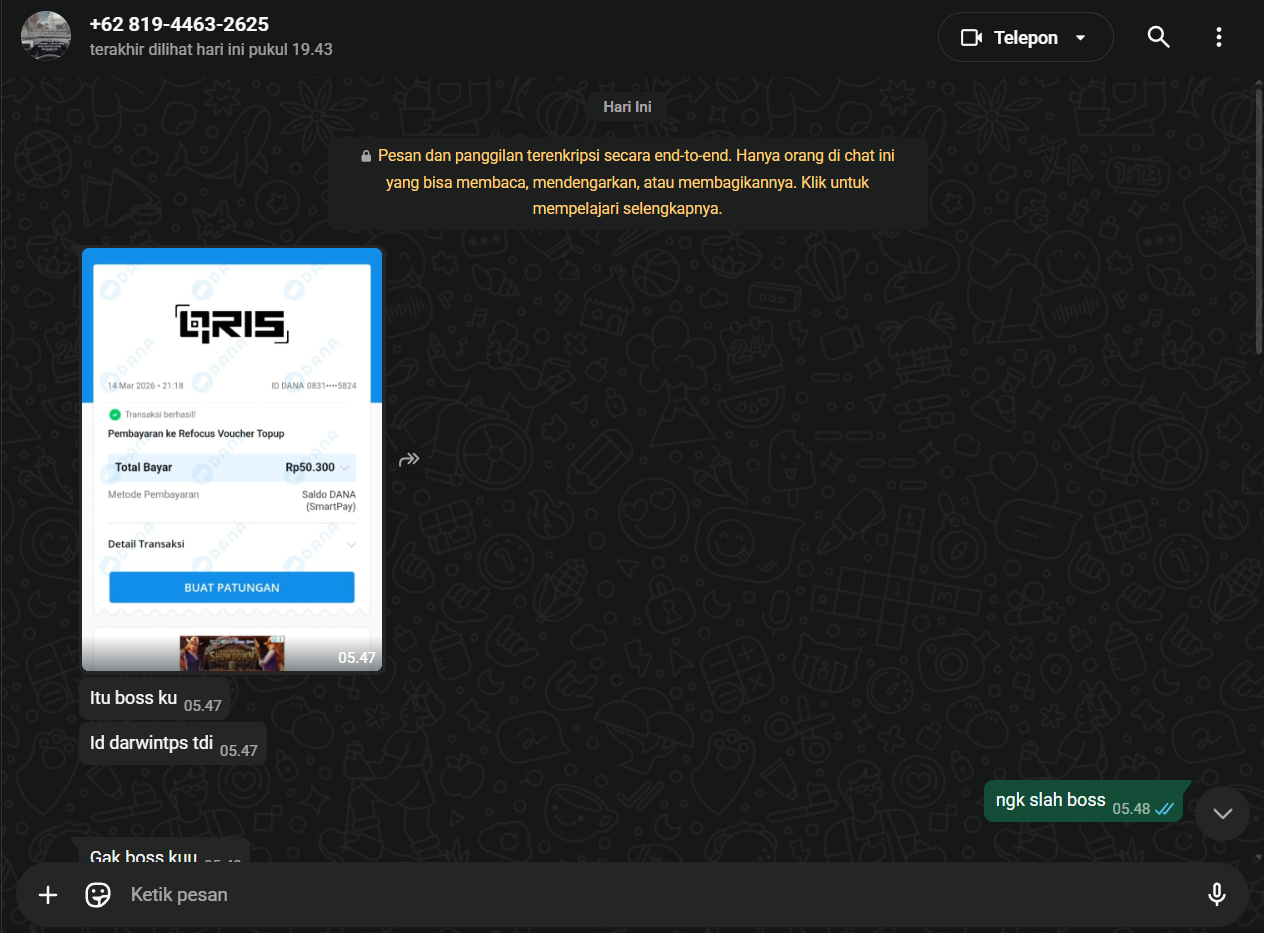This screenshot has height=933, width=1264.
Task: Open the attachment plus icon
Action: tap(48, 894)
